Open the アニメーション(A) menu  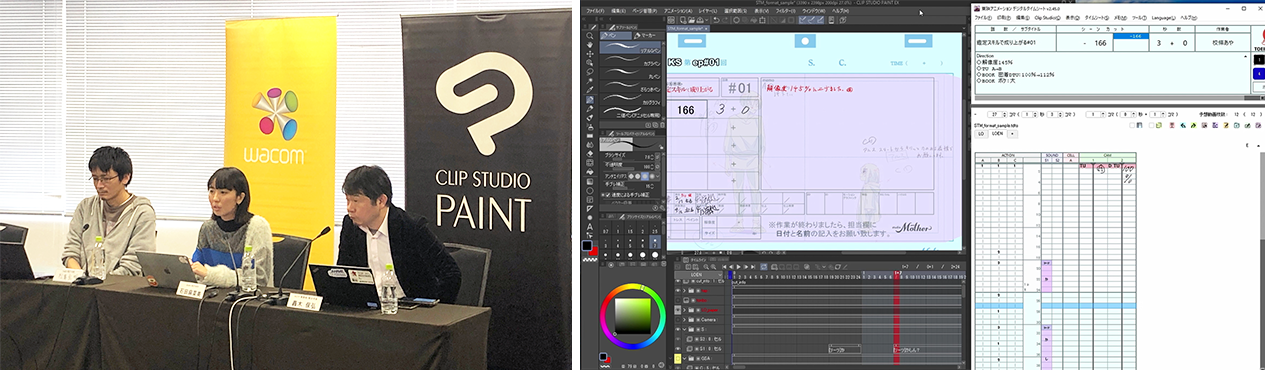[678, 11]
